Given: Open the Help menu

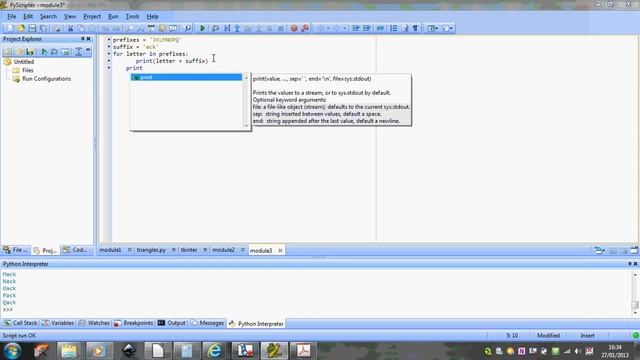Looking at the screenshot, I should pyautogui.click(x=152, y=16).
